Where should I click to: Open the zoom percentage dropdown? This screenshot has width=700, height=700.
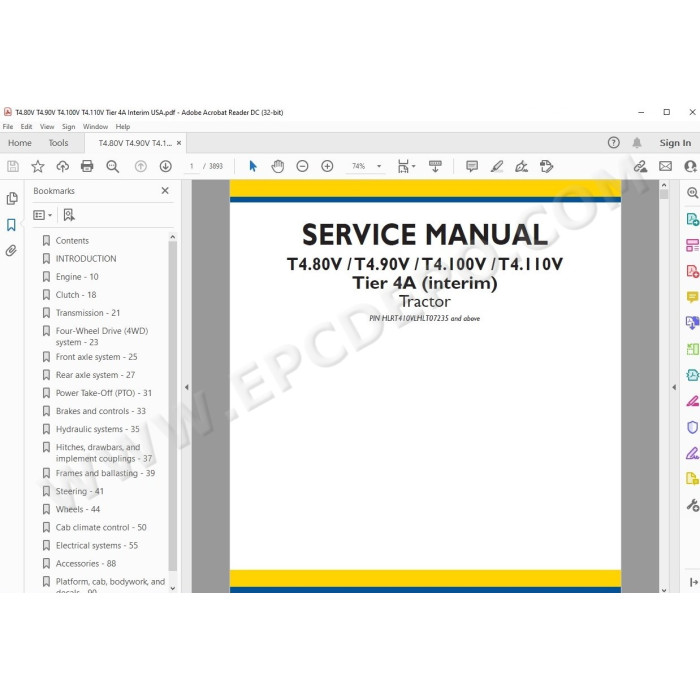(x=379, y=167)
